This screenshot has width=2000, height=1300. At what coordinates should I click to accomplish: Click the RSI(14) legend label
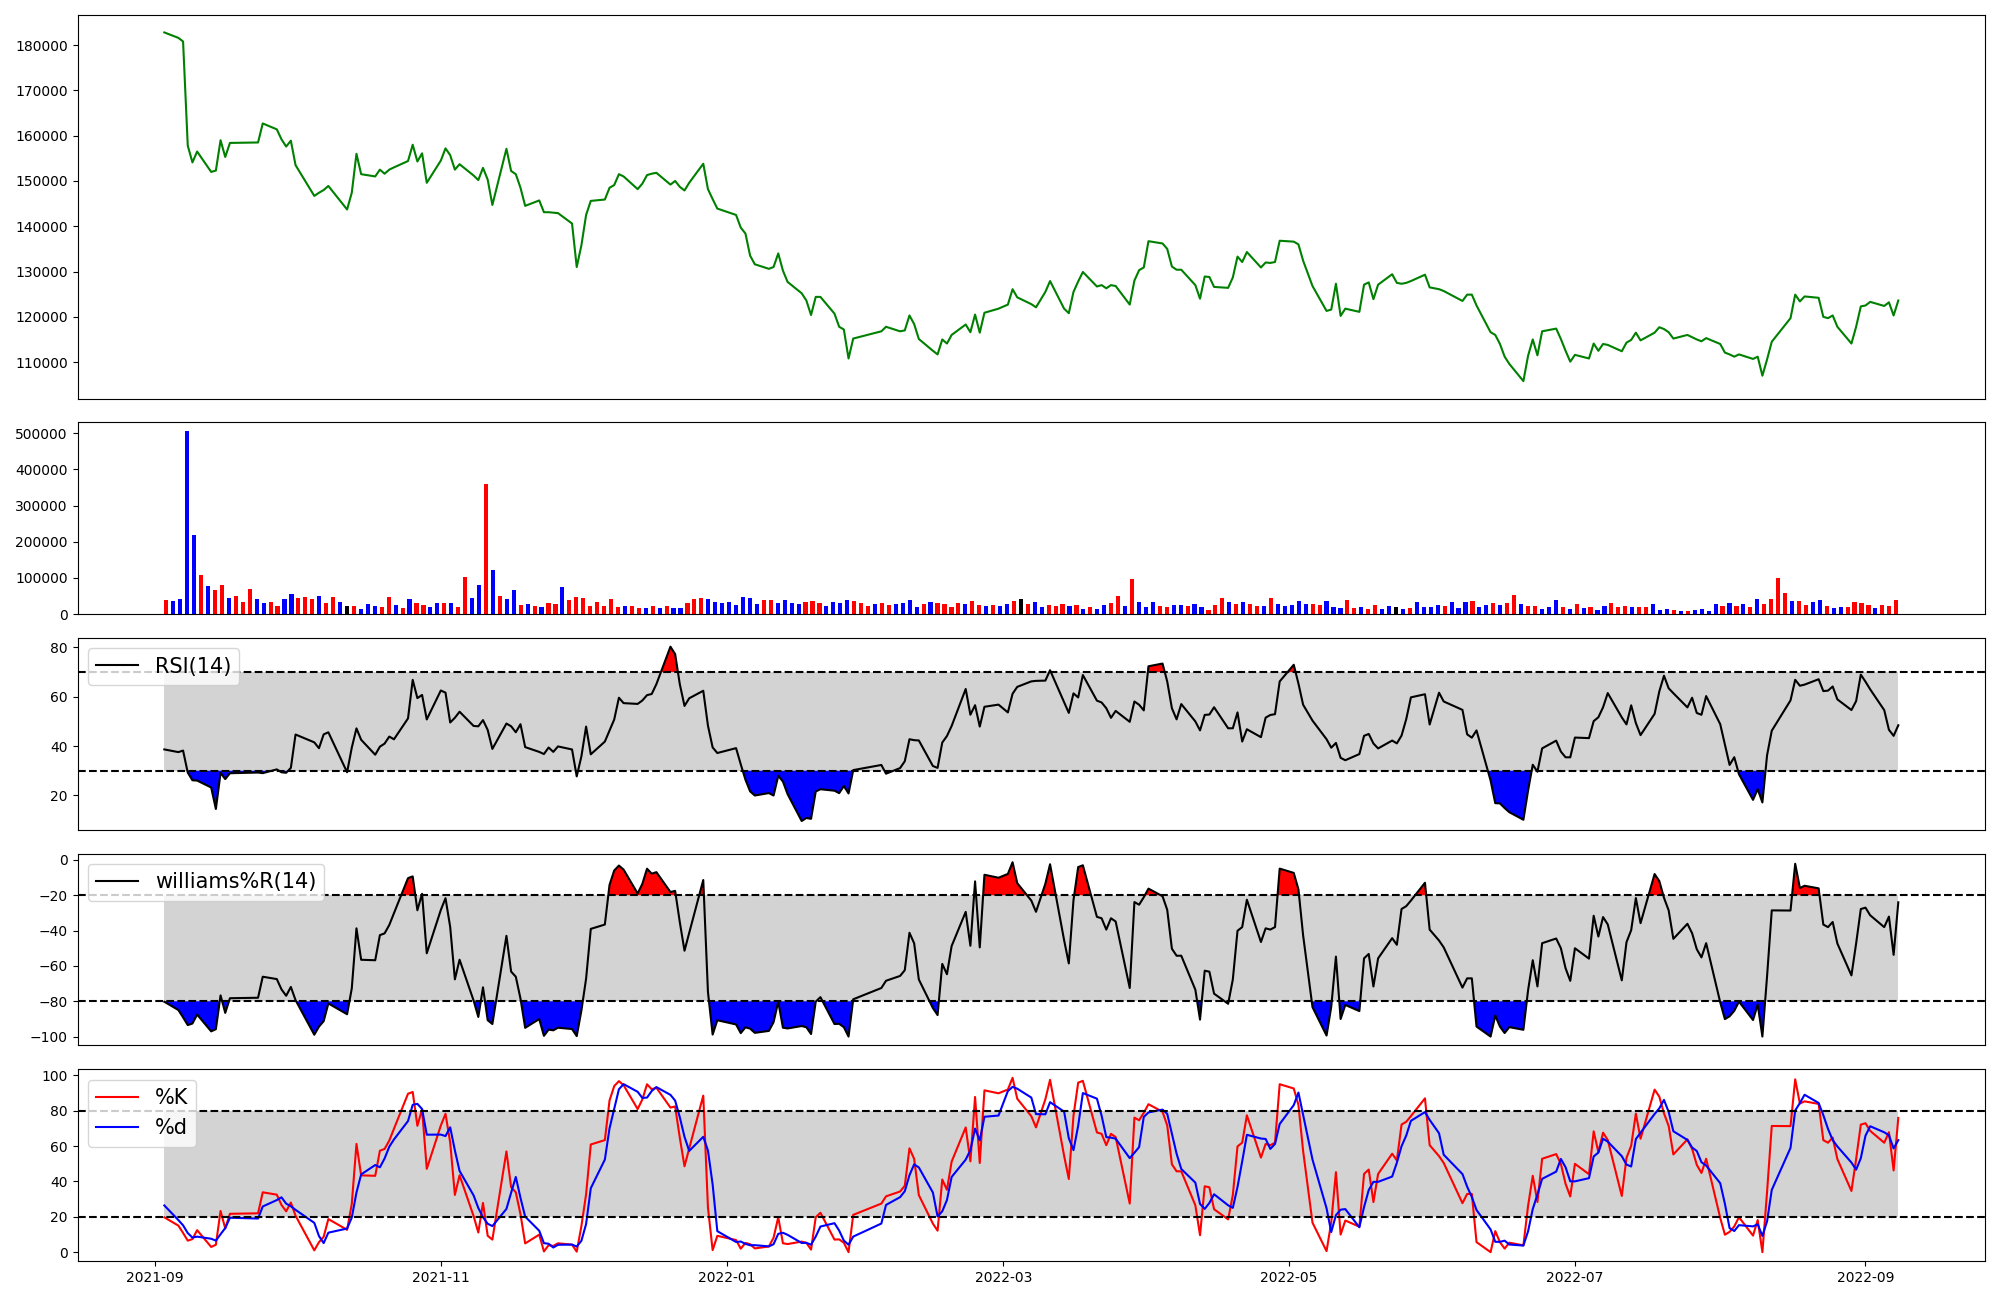(x=193, y=666)
